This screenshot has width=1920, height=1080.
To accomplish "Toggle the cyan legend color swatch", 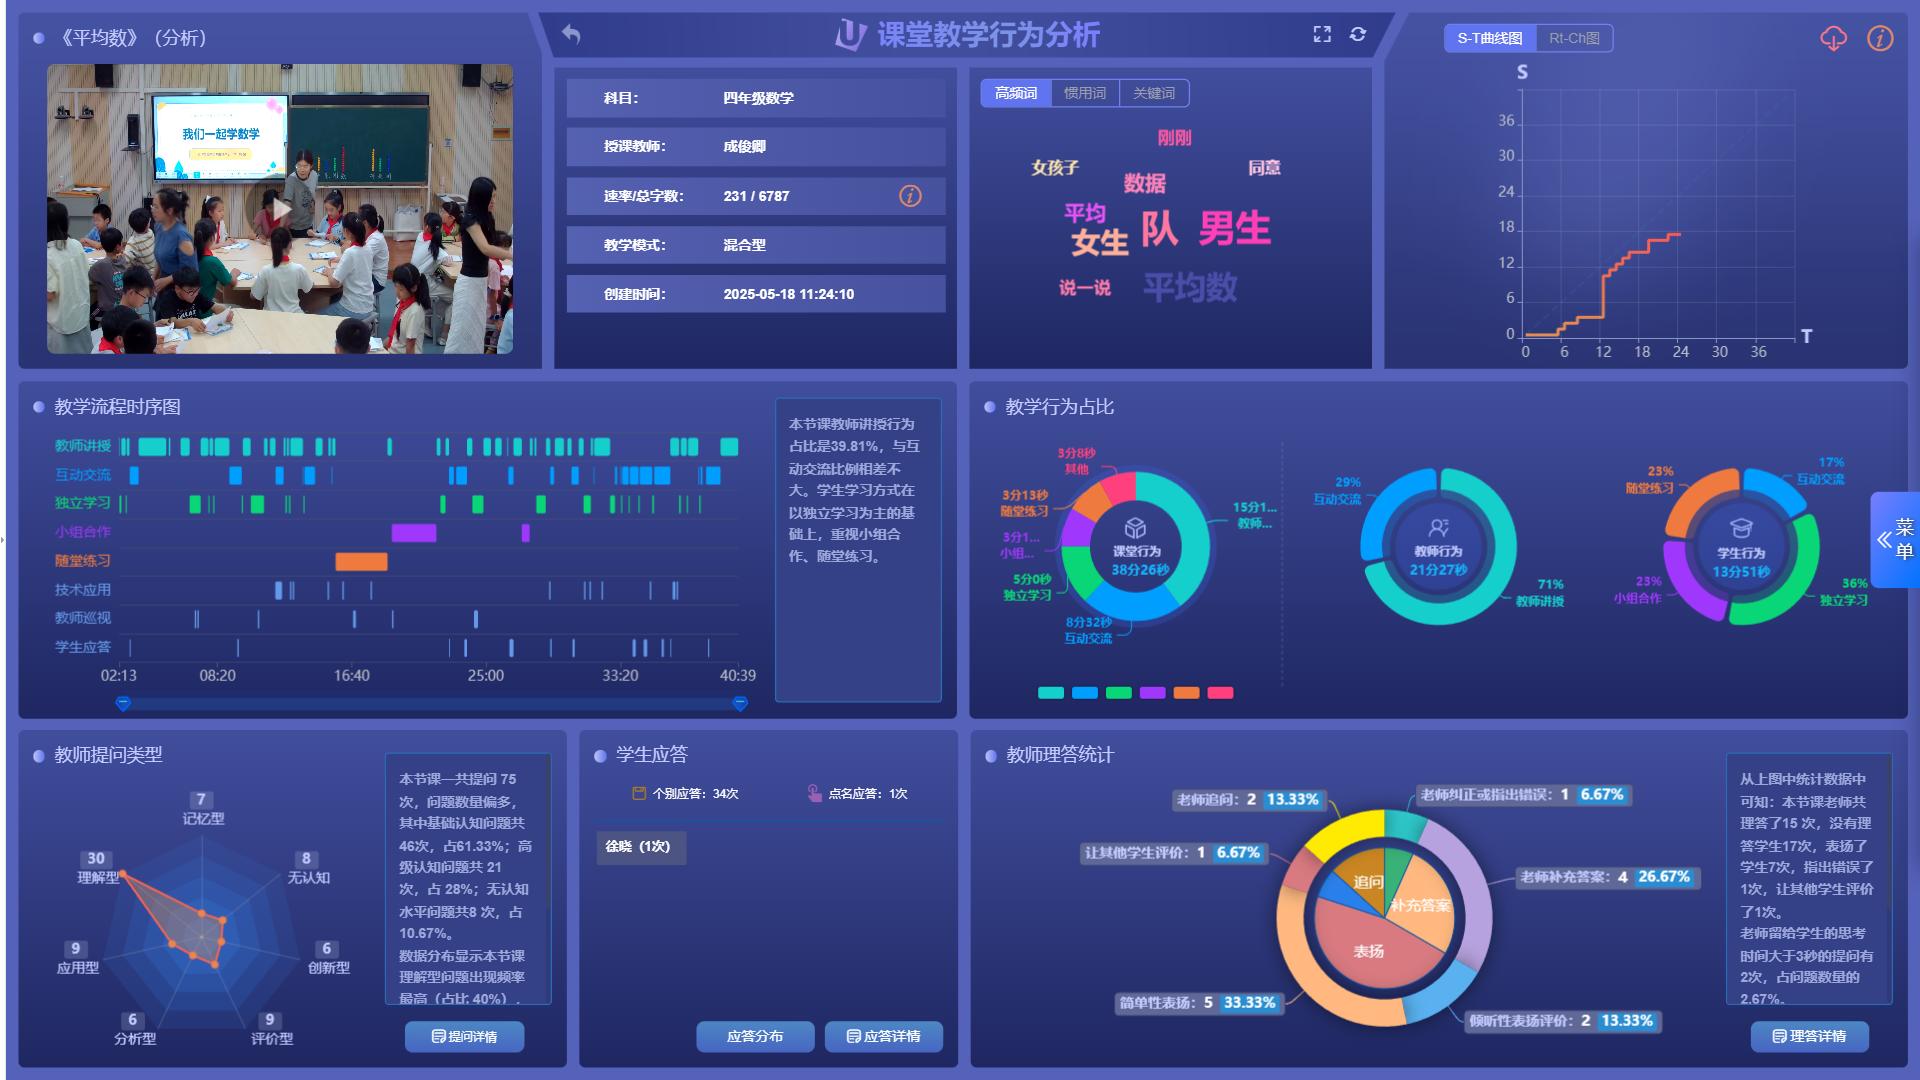I will tap(1050, 693).
